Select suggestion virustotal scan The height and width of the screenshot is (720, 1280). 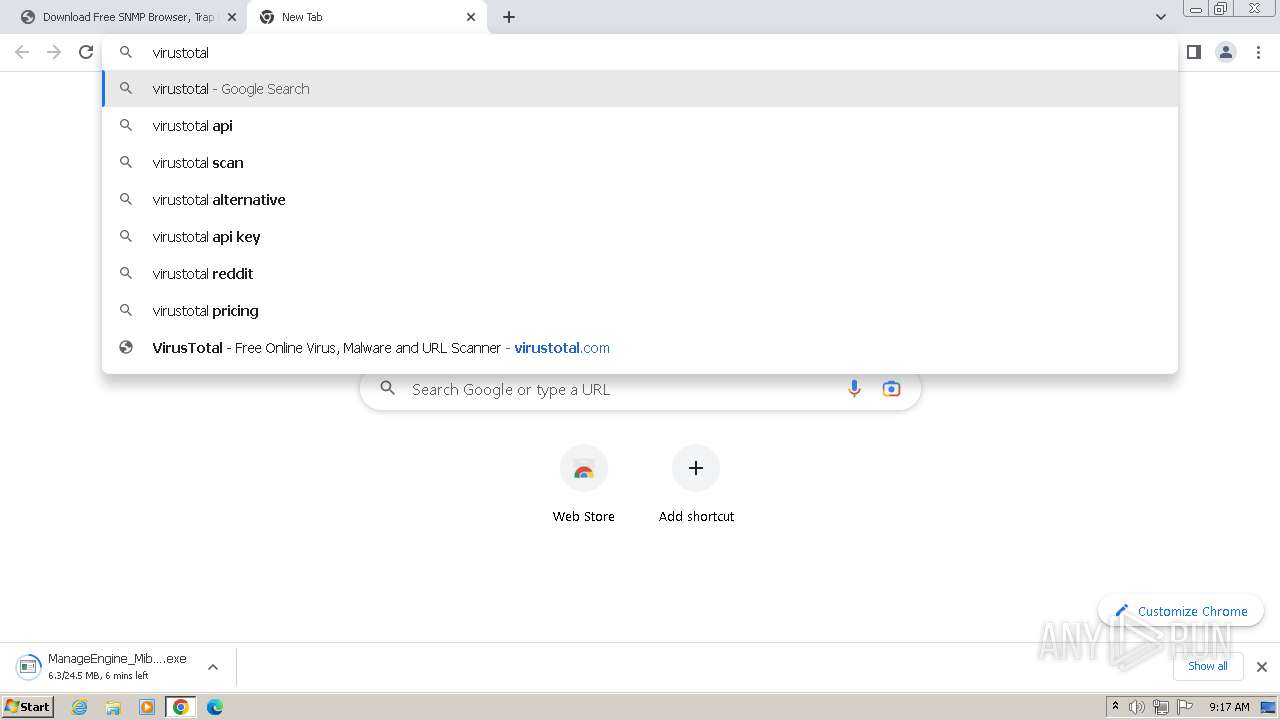[x=640, y=163]
